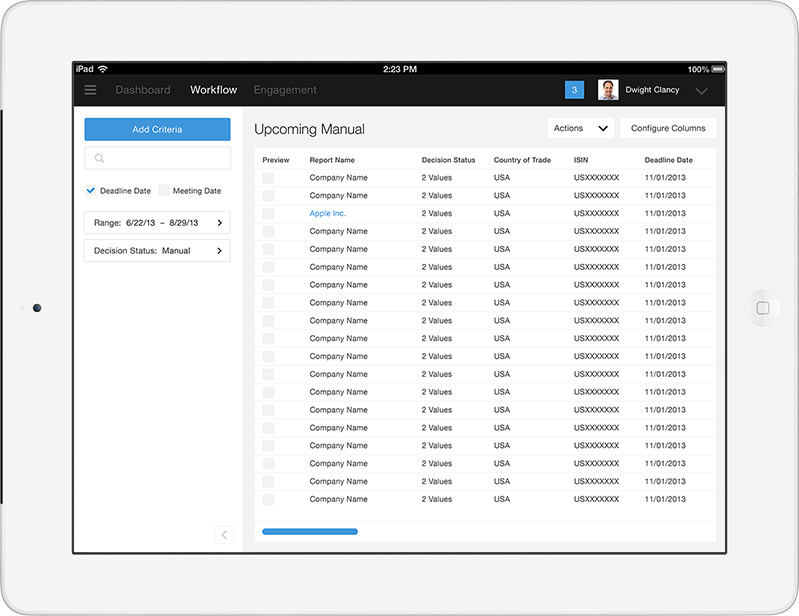Click the search magnifier icon
Screen dimensions: 799x616
click(x=99, y=158)
